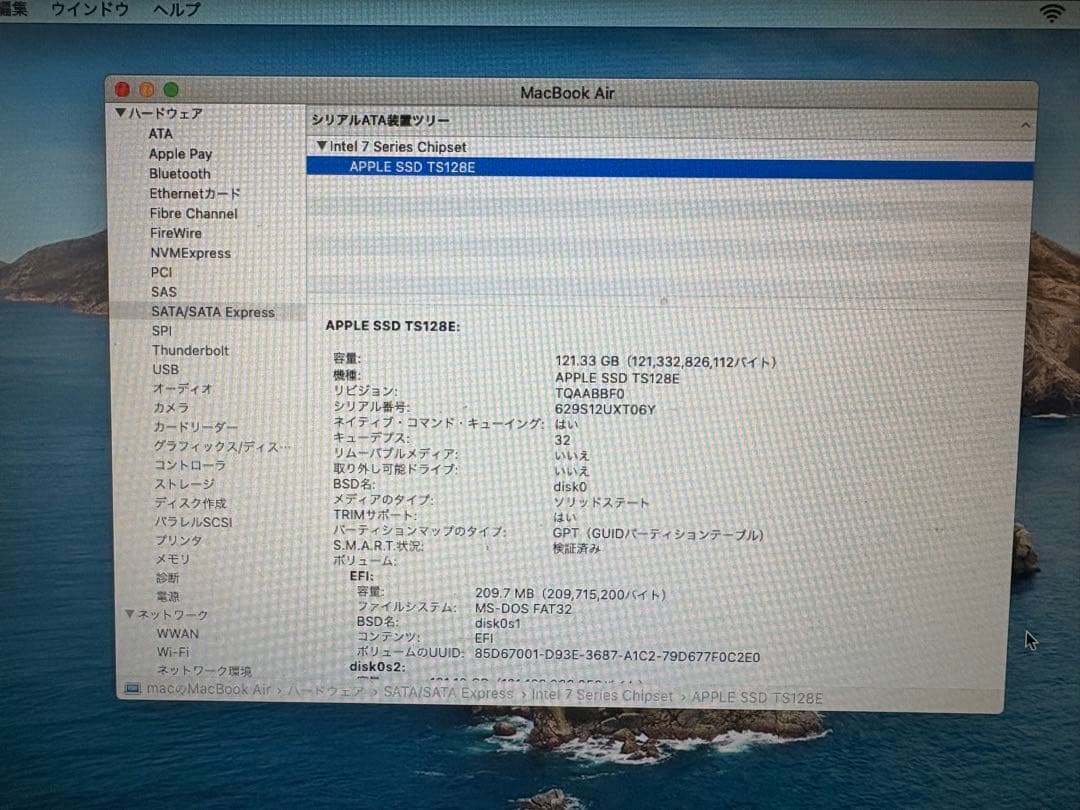Select PCI in the sidebar
This screenshot has height=810, width=1080.
[161, 272]
